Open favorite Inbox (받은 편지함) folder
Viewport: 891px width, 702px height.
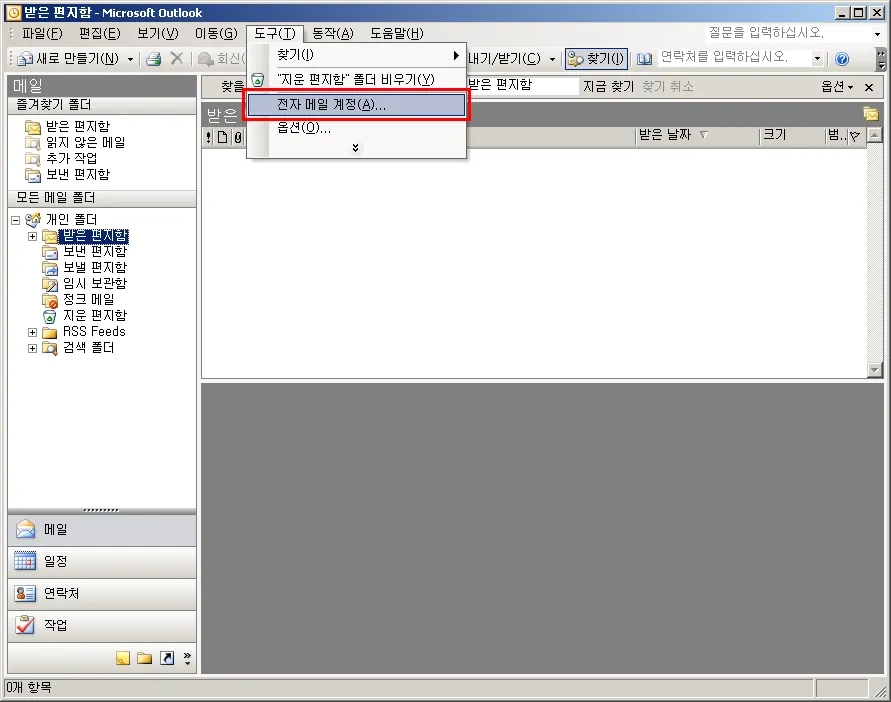68,126
